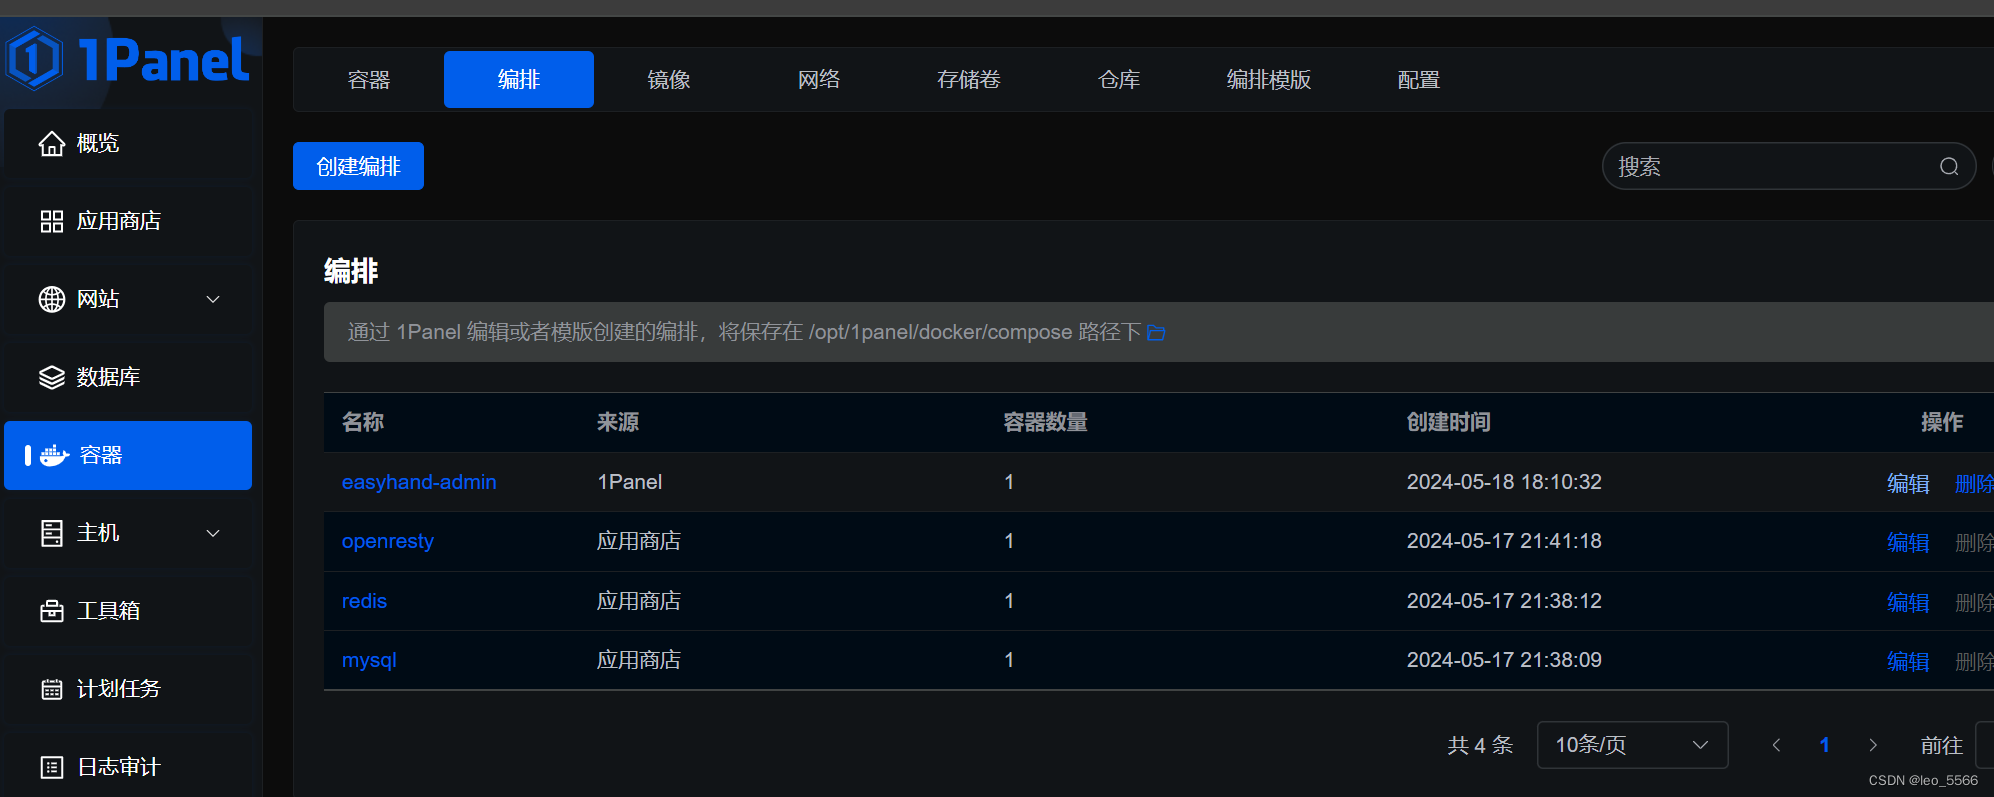Switch to the 配置 tab
This screenshot has height=797, width=1994.
[1419, 79]
